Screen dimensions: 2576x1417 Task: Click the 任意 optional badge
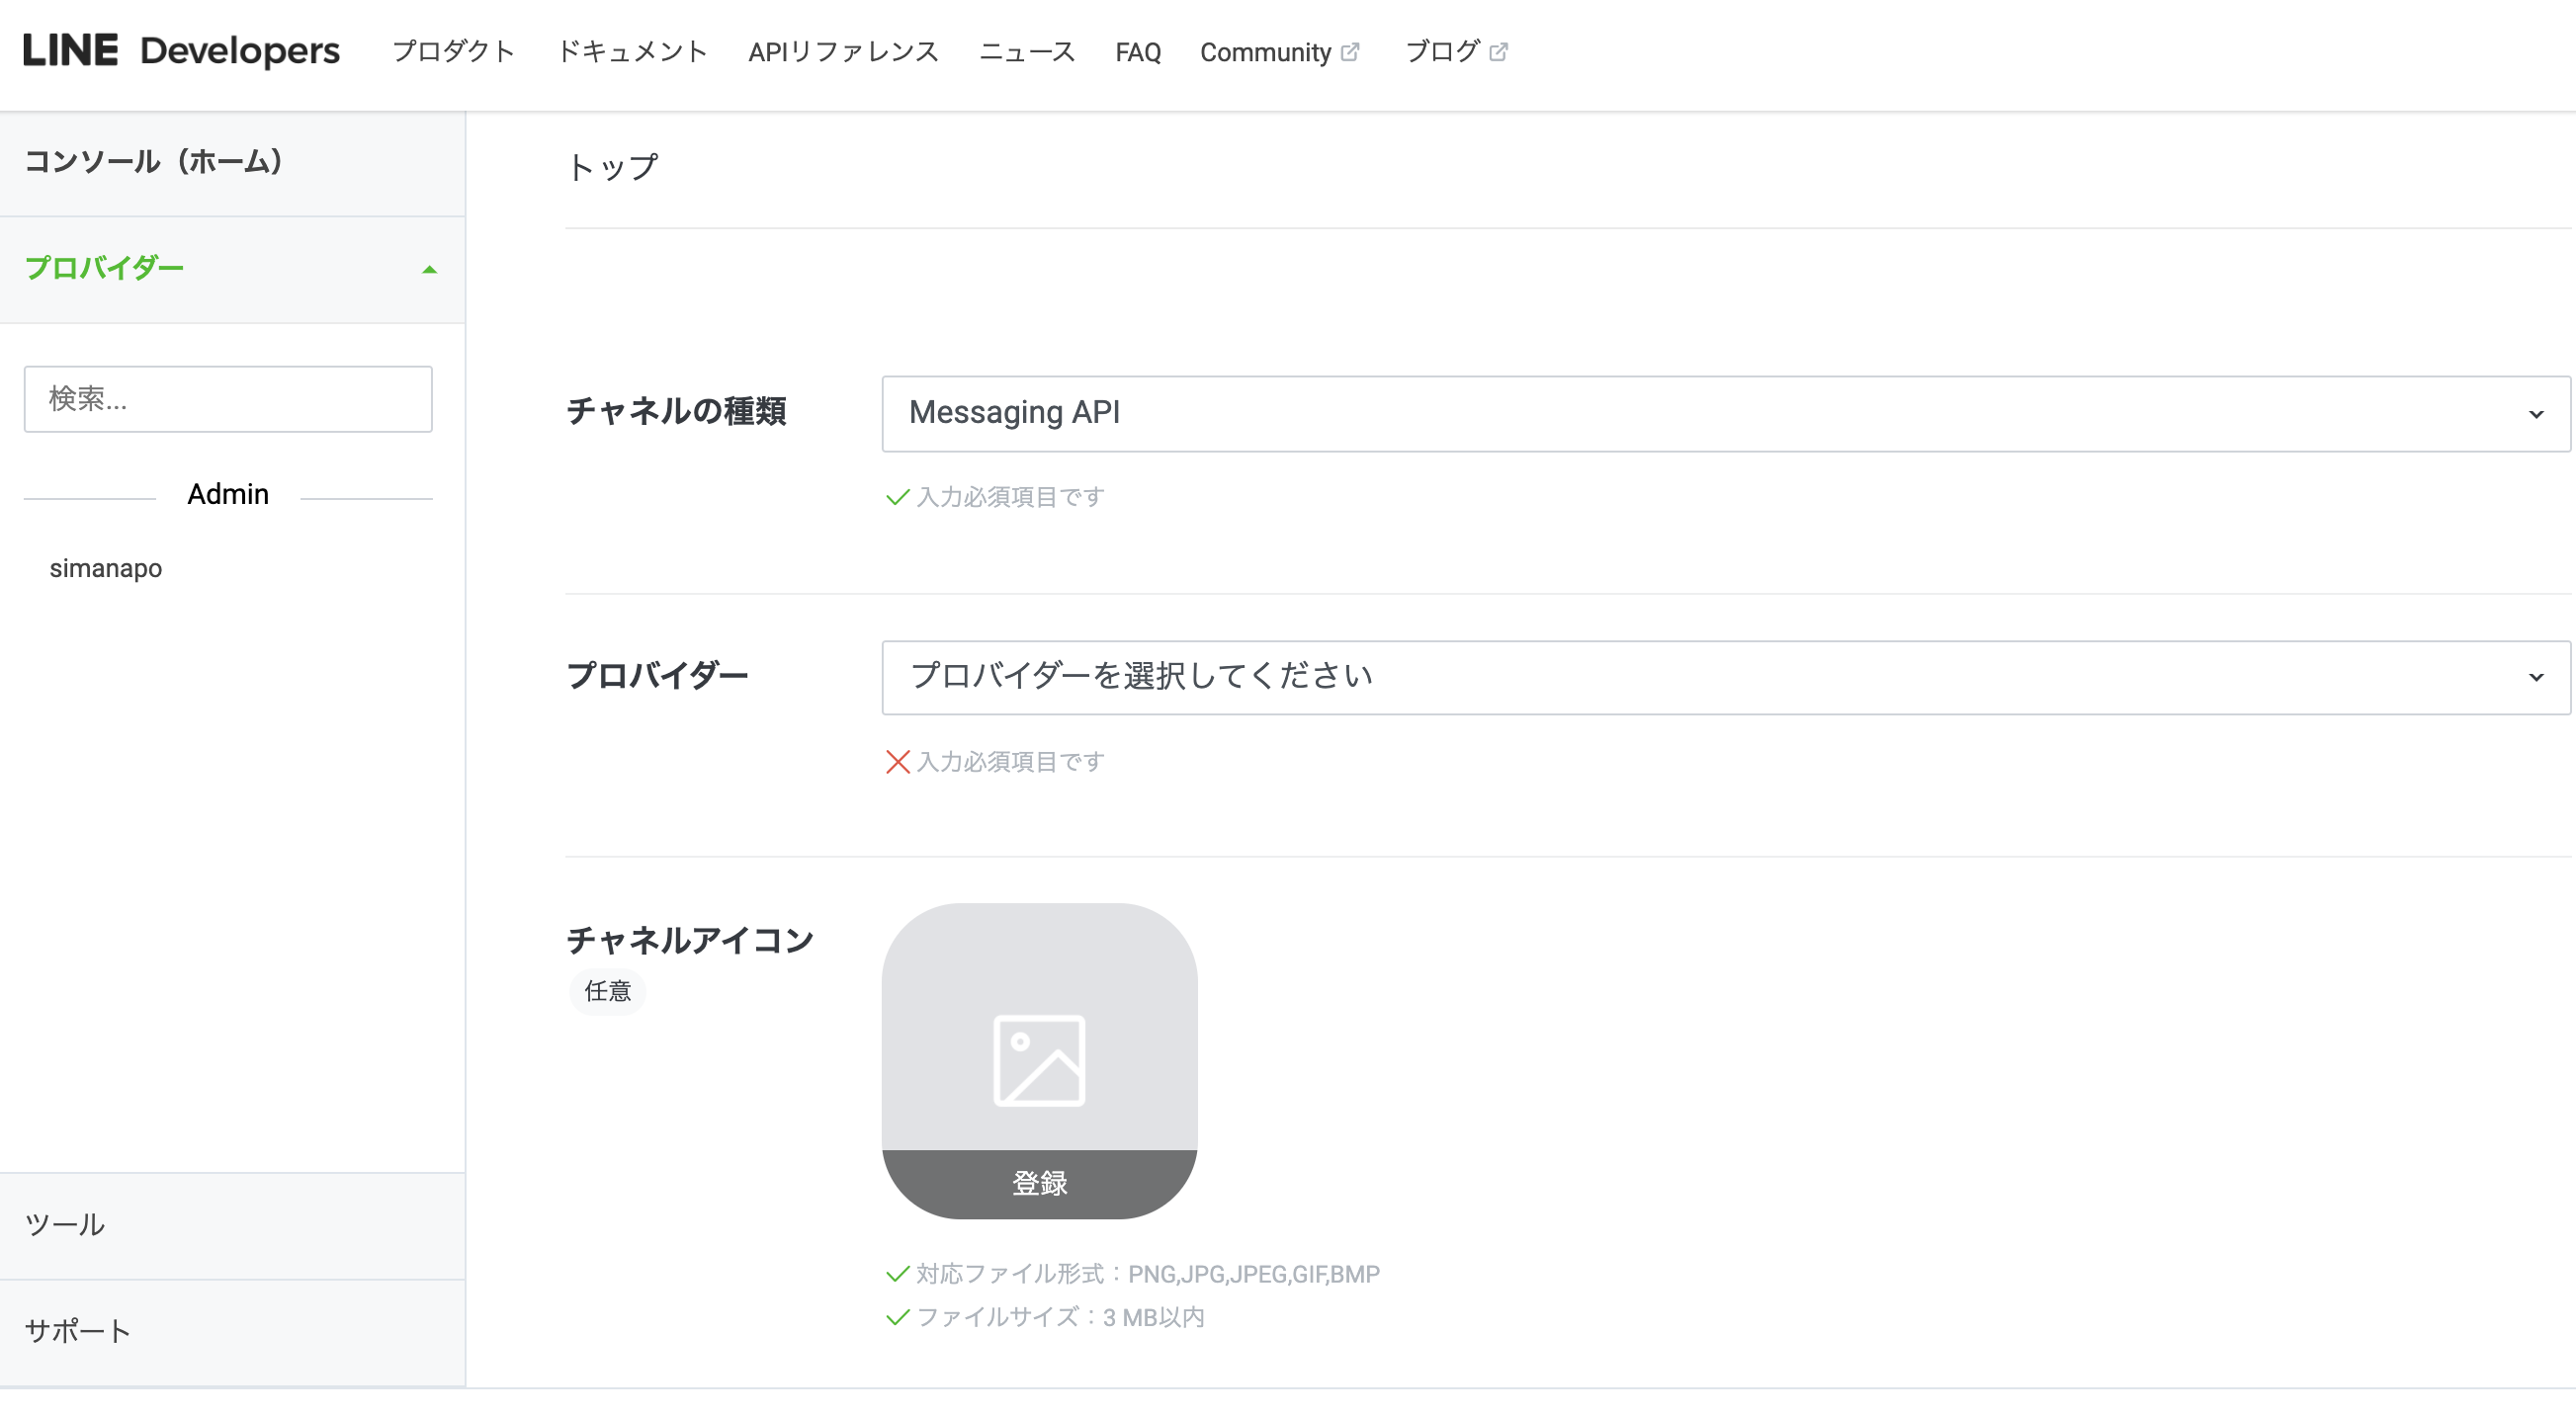pyautogui.click(x=607, y=991)
